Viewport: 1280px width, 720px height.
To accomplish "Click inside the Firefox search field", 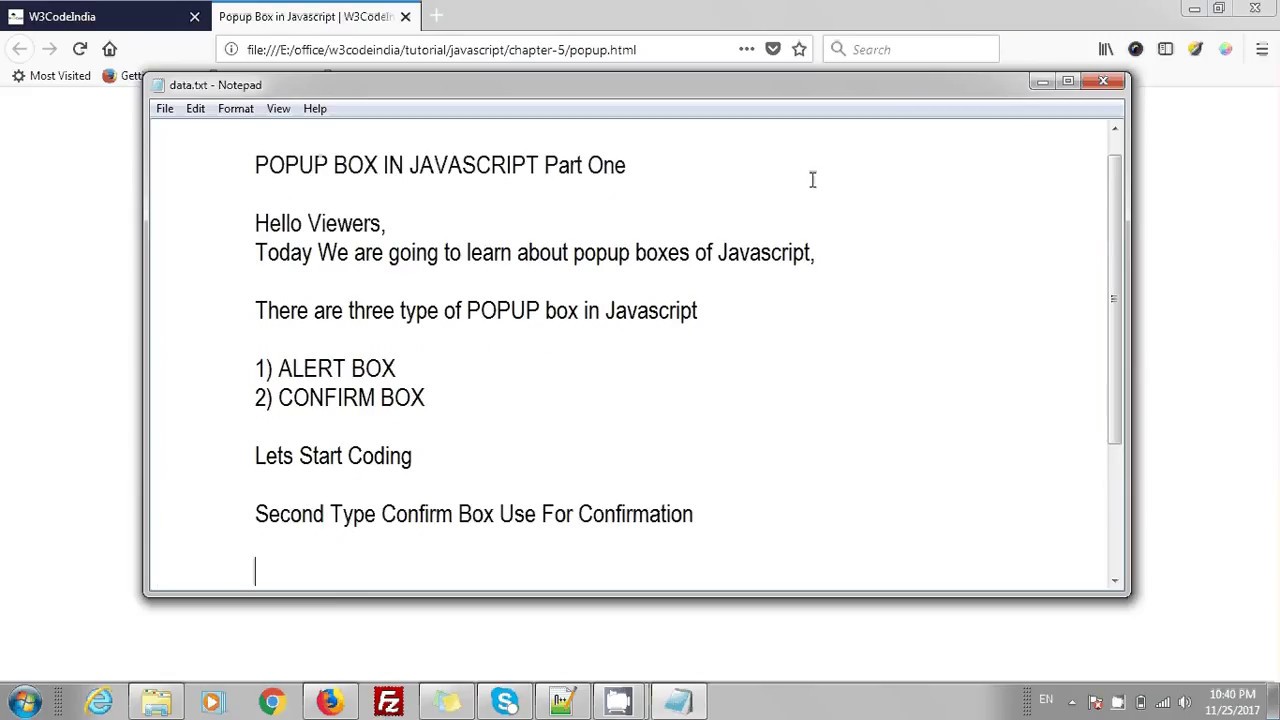I will tap(910, 49).
